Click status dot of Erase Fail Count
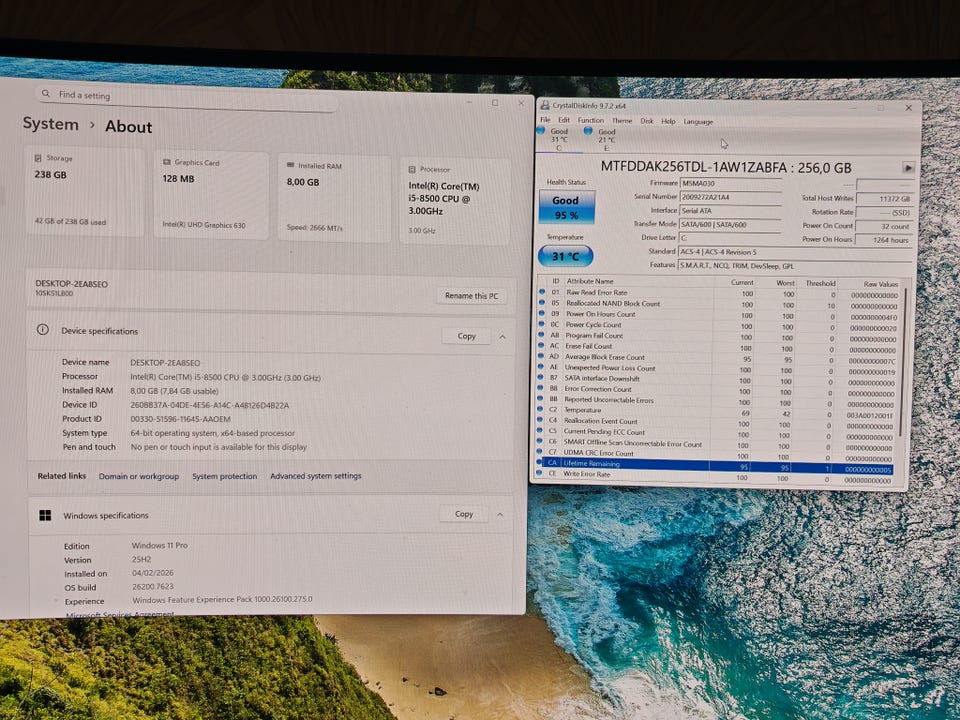 click(541, 345)
